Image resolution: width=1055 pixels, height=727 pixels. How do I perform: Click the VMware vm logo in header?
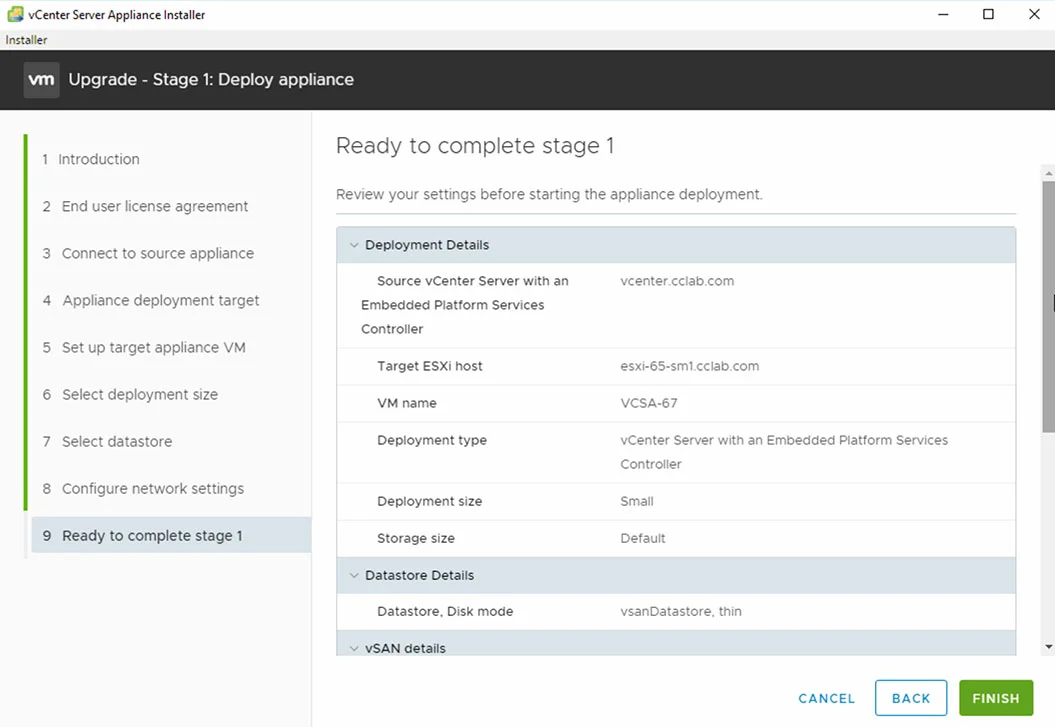pyautogui.click(x=41, y=80)
